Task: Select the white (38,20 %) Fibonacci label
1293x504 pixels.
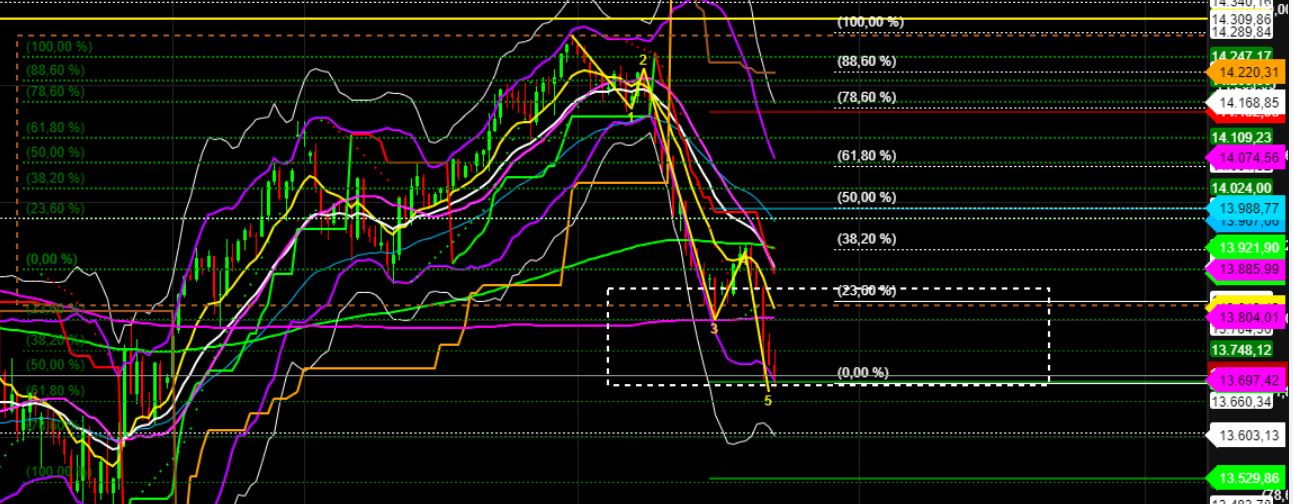Action: (x=866, y=239)
